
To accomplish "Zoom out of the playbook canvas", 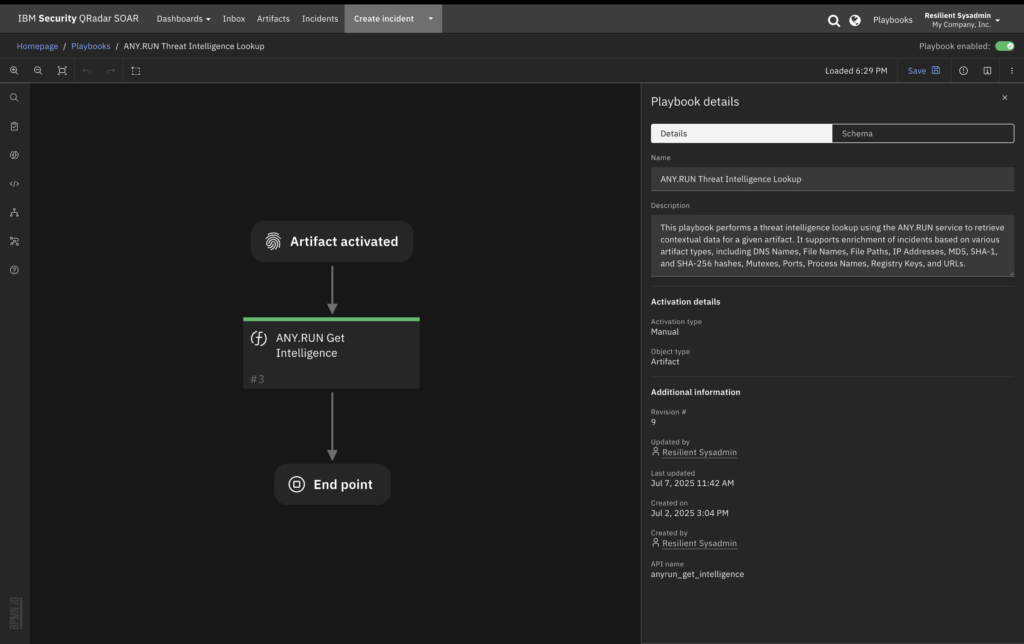I will click(x=38, y=71).
